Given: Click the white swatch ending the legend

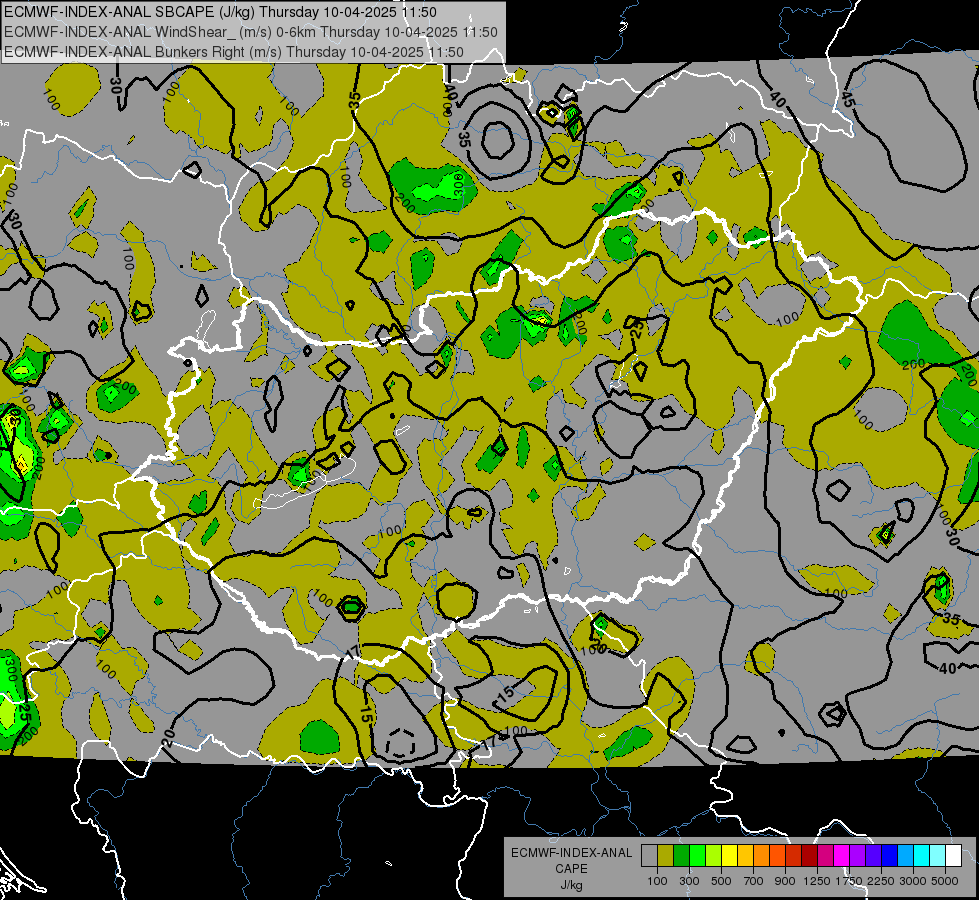Looking at the screenshot, I should click(x=953, y=856).
